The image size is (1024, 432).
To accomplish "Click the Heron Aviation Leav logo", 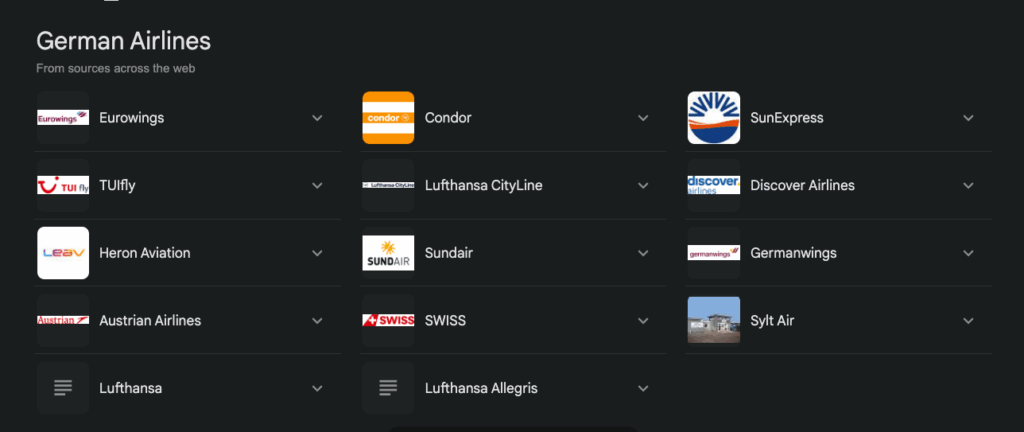I will 63,253.
